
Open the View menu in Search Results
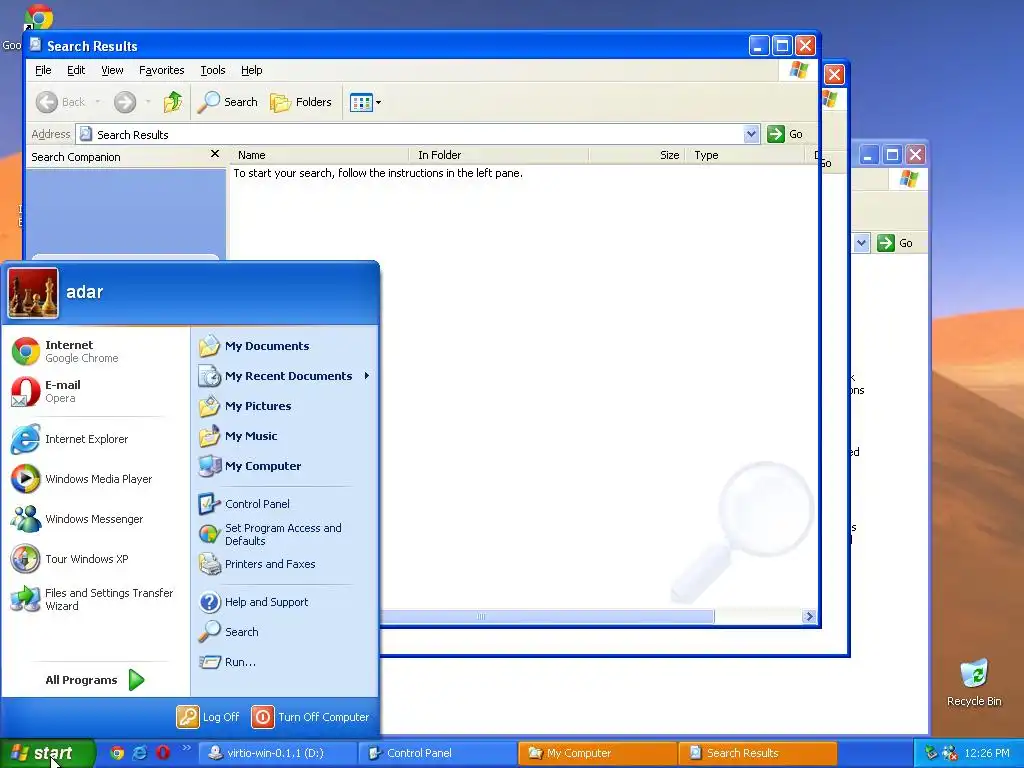click(x=112, y=70)
